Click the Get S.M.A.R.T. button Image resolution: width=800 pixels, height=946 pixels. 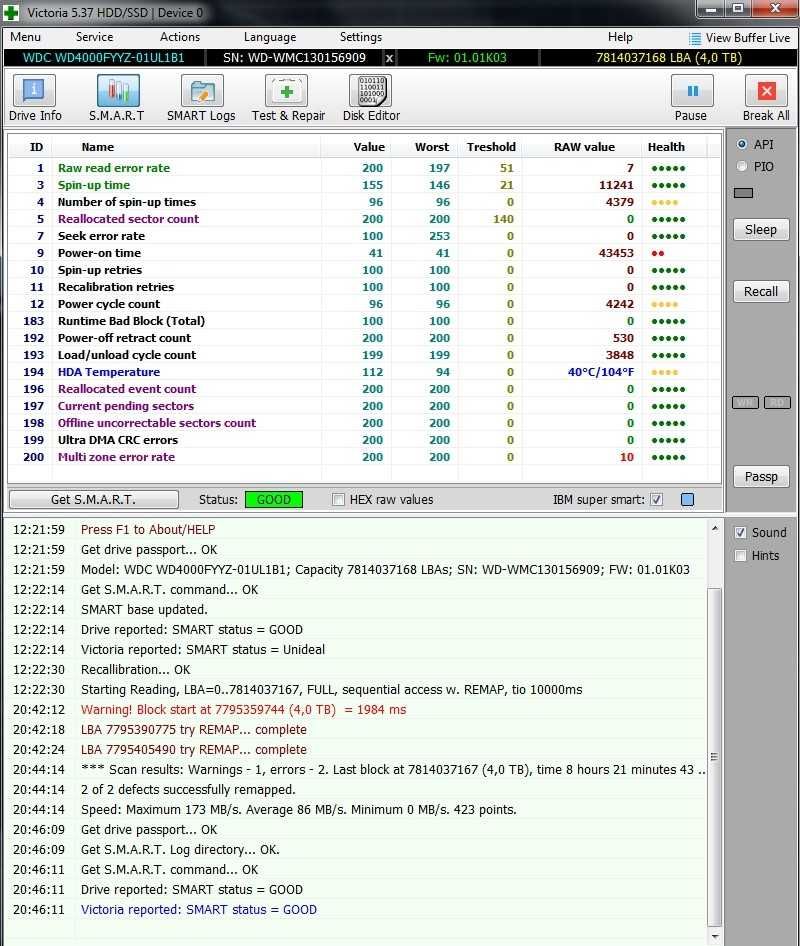point(94,500)
